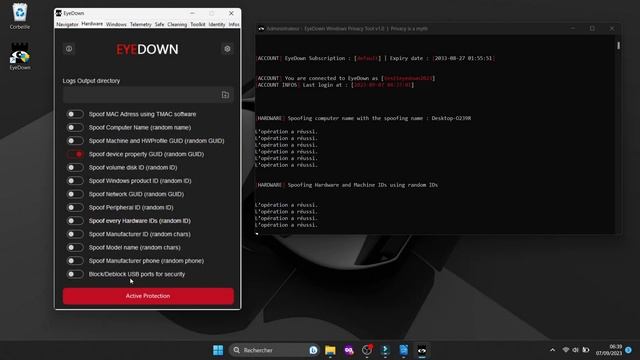This screenshot has height=360, width=640.
Task: Open the round red-badged taskbar icon
Action: (x=367, y=350)
